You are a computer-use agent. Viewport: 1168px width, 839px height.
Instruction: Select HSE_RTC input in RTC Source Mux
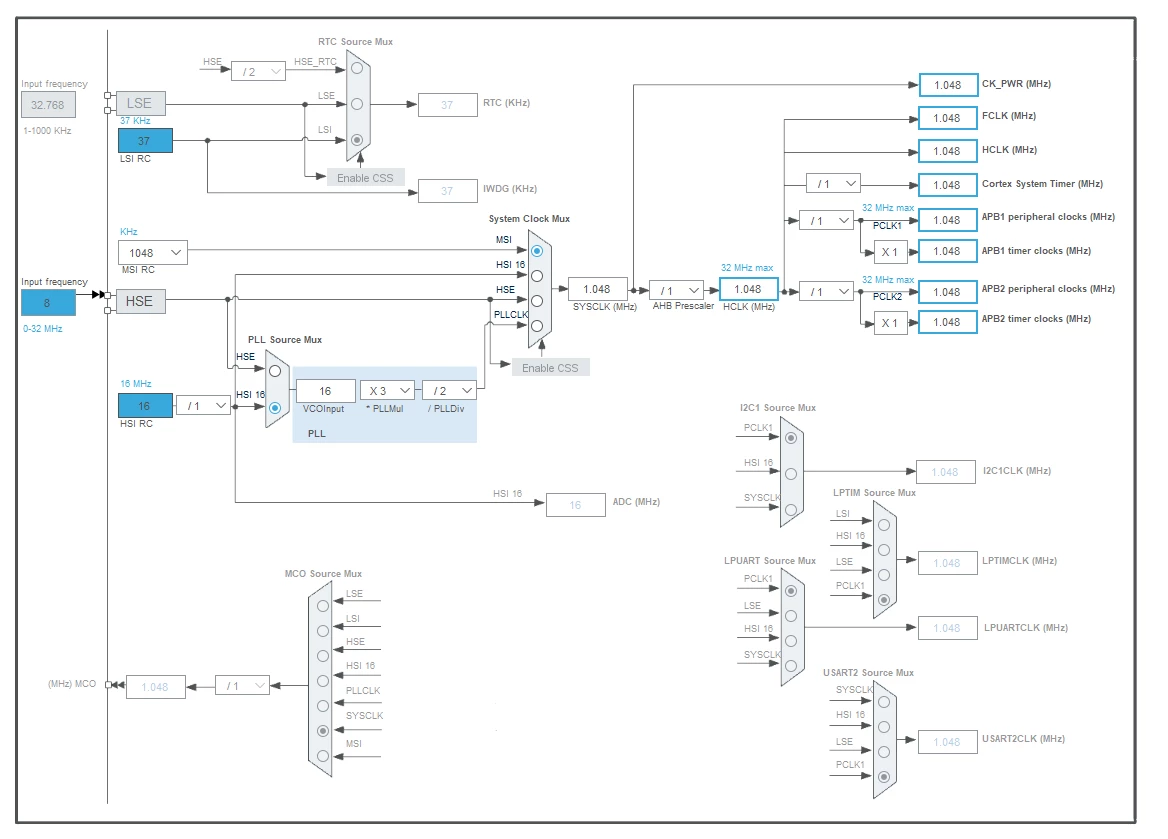tap(357, 68)
